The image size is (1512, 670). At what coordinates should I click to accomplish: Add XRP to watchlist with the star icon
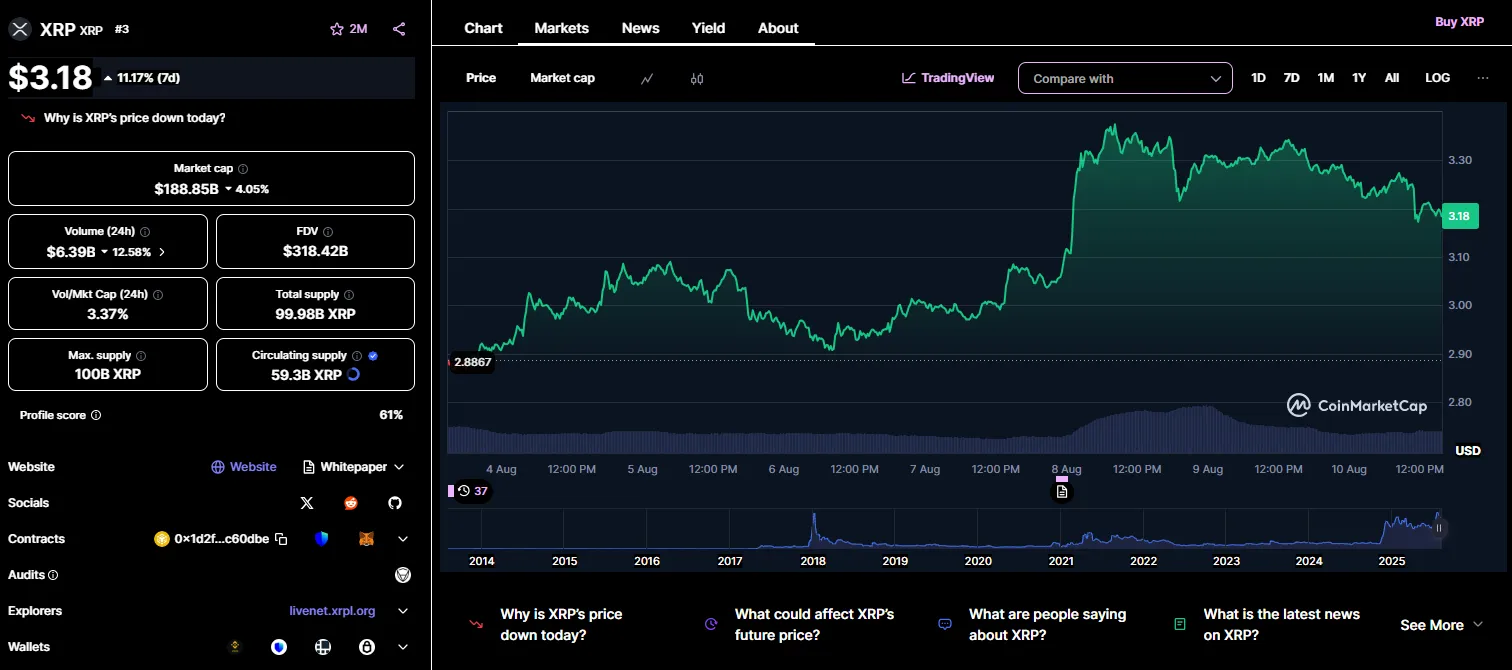337,29
